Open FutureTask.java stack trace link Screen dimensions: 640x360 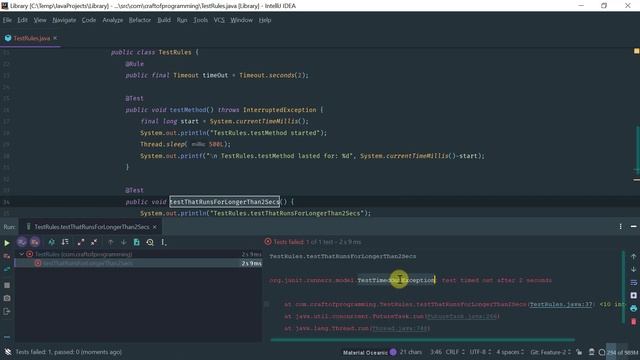click(462, 316)
